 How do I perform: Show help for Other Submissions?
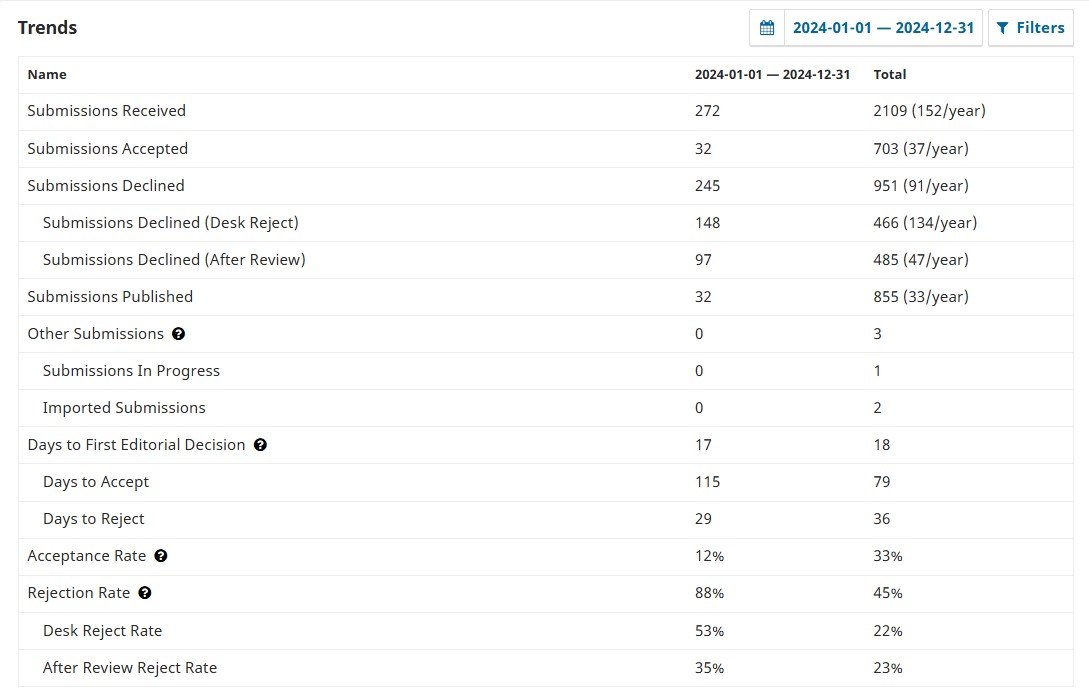click(x=179, y=334)
